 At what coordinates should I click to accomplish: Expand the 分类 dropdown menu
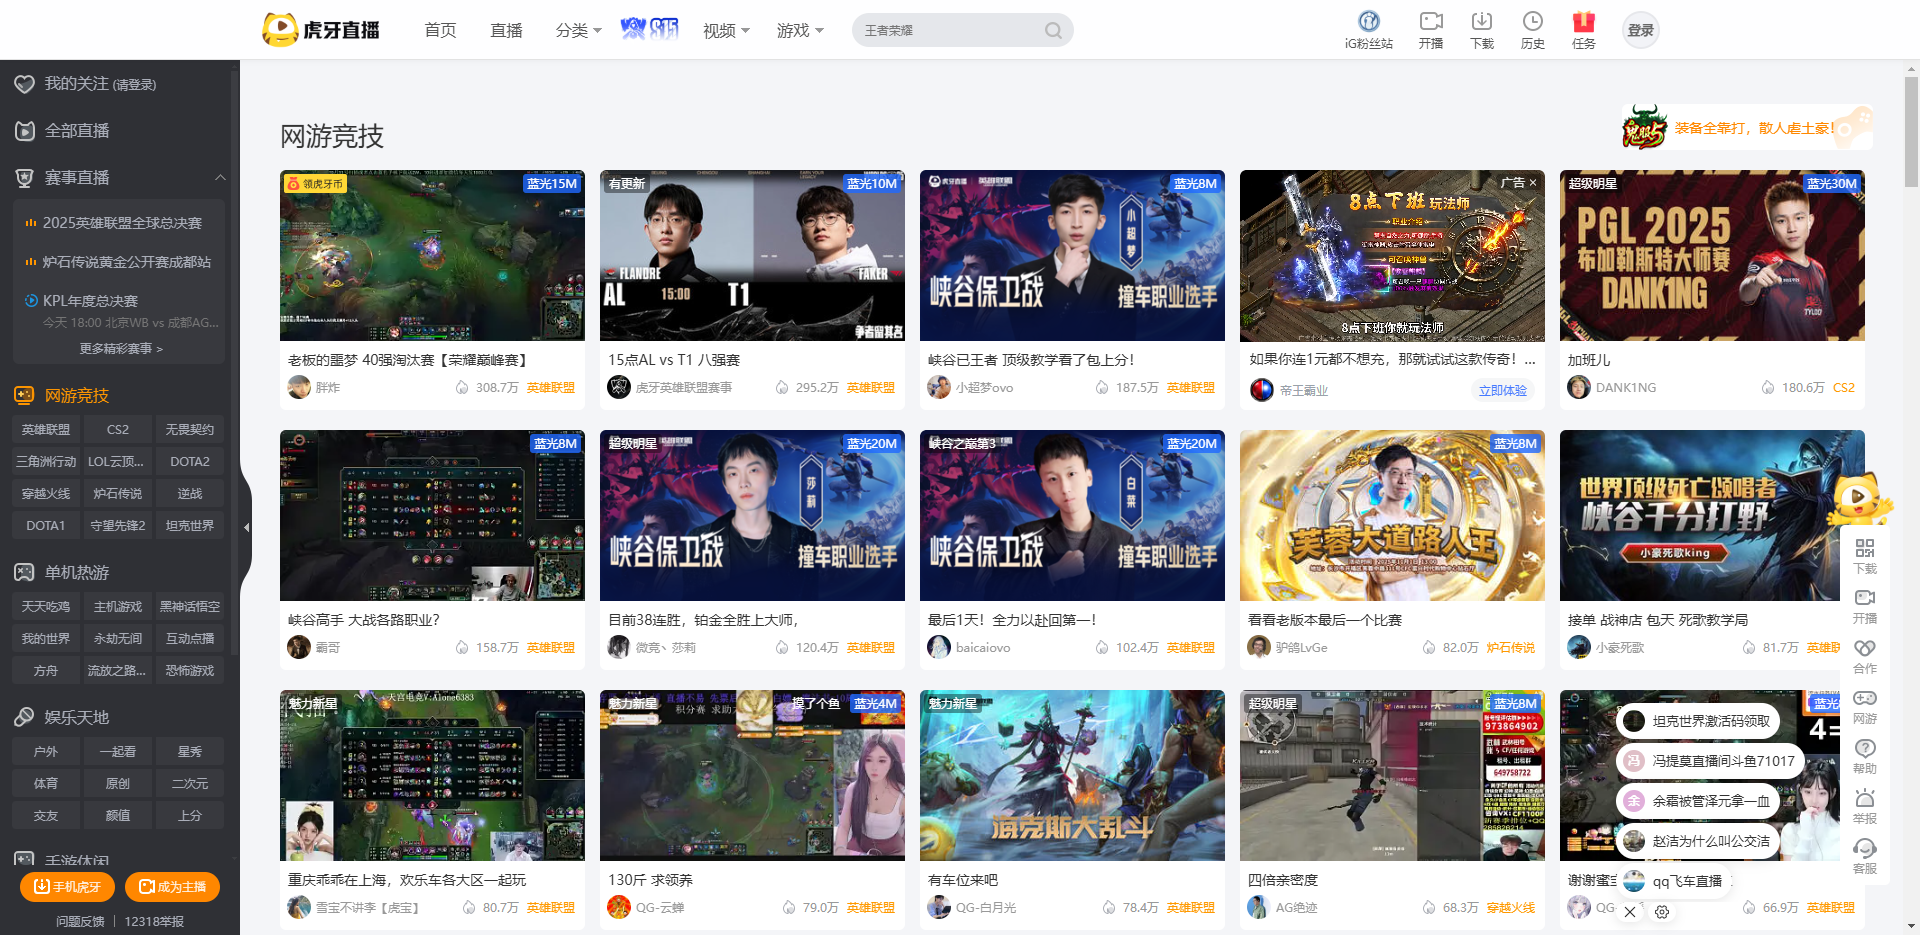coord(578,31)
